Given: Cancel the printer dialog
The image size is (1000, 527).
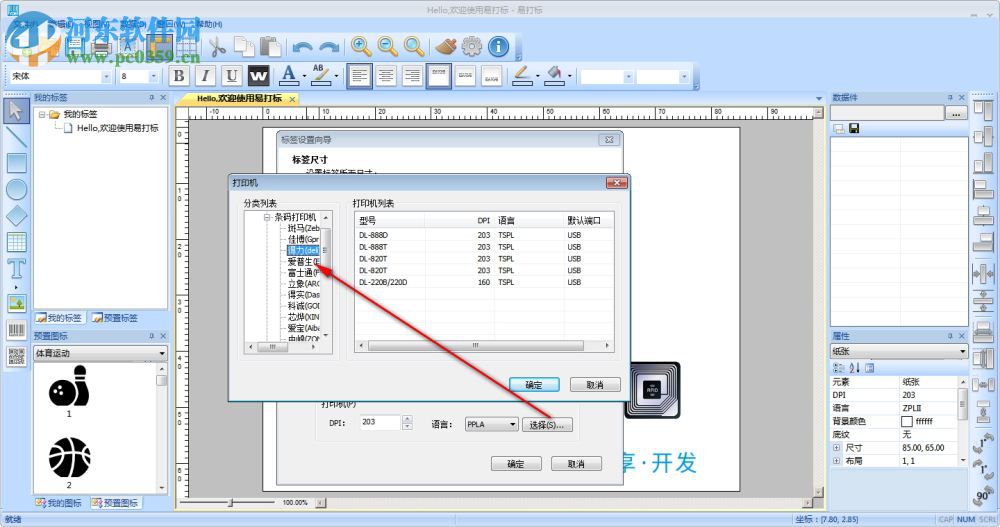Looking at the screenshot, I should coord(595,385).
